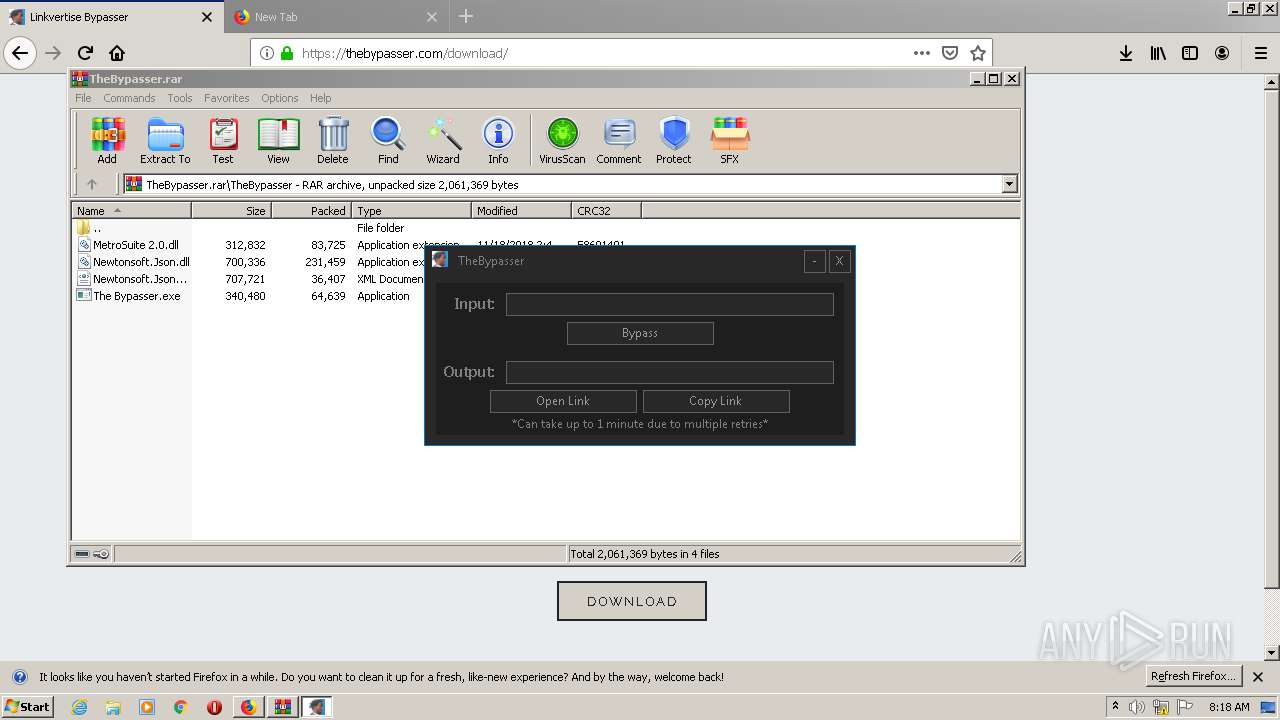Open WinRAR File menu
The width and height of the screenshot is (1280, 720).
pos(83,98)
